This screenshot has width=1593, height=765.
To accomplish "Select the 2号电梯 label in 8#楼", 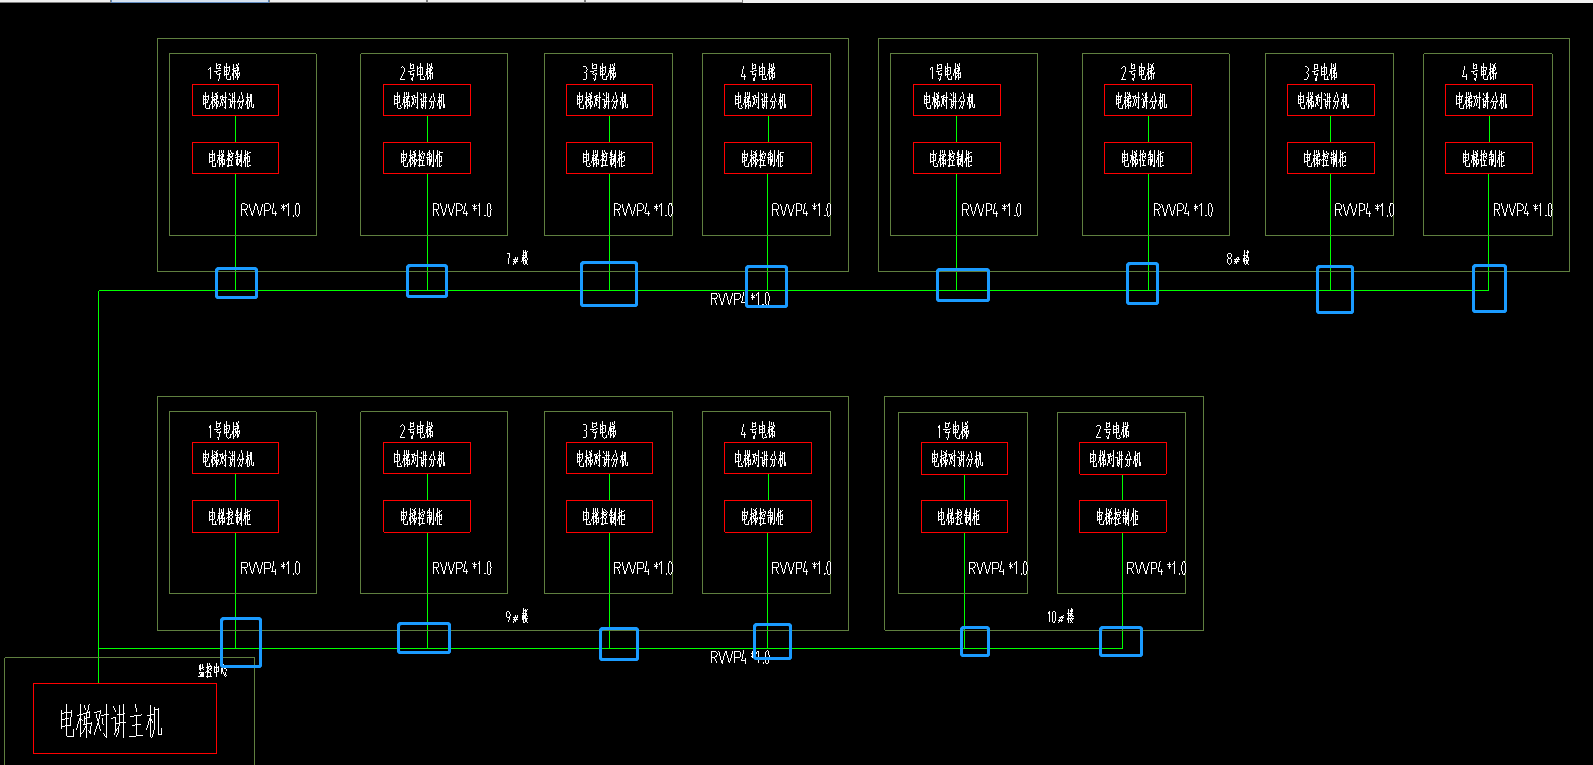I will (x=1137, y=72).
